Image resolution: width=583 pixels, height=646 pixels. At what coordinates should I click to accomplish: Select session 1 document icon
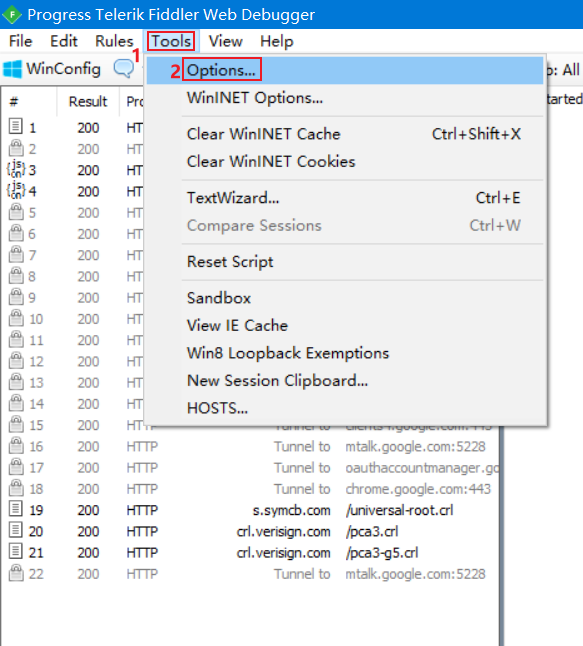pyautogui.click(x=16, y=126)
